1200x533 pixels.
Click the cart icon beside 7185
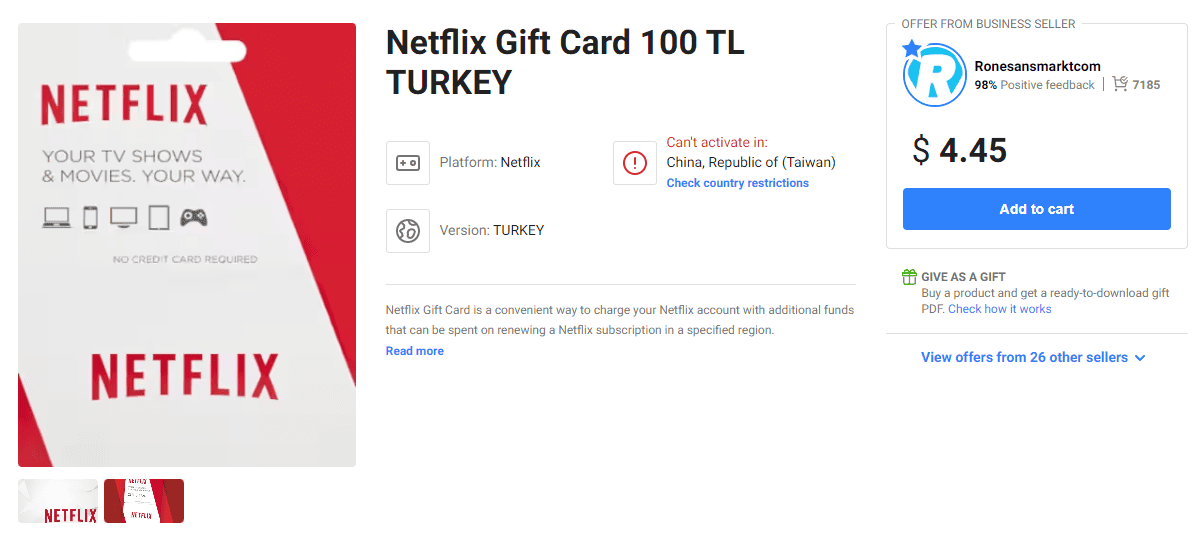click(1120, 85)
